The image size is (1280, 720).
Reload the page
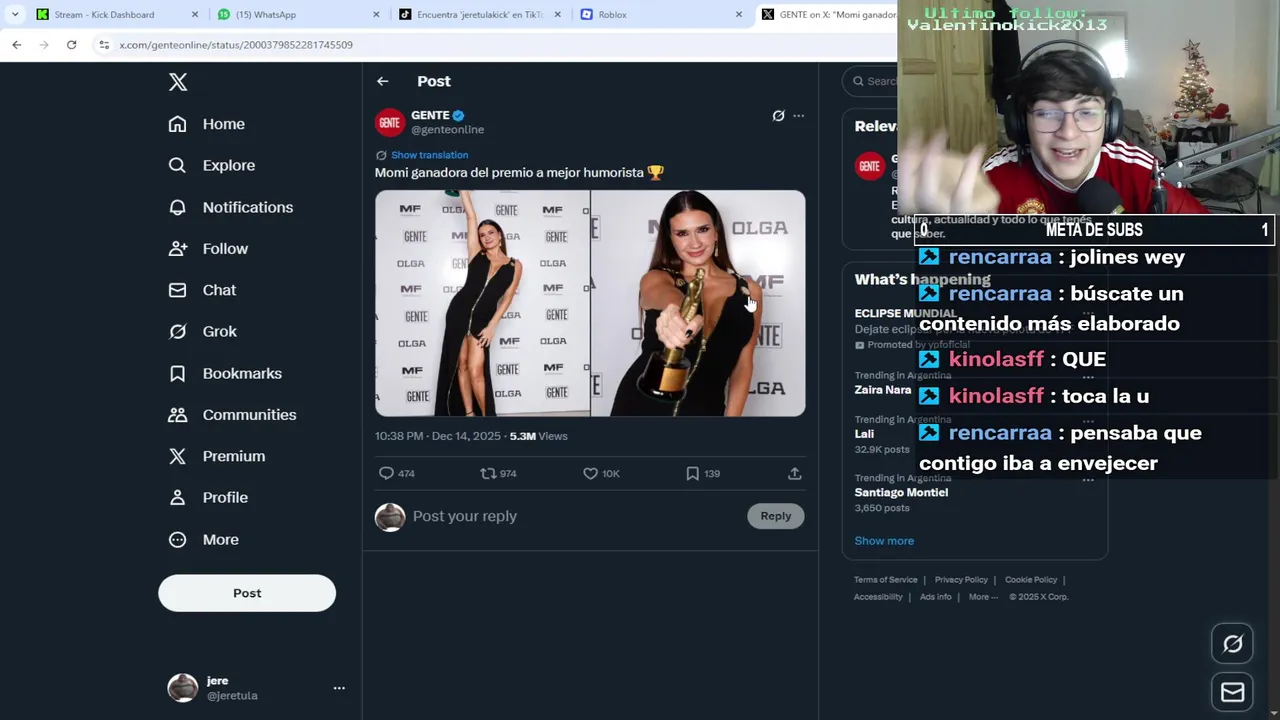pos(71,45)
